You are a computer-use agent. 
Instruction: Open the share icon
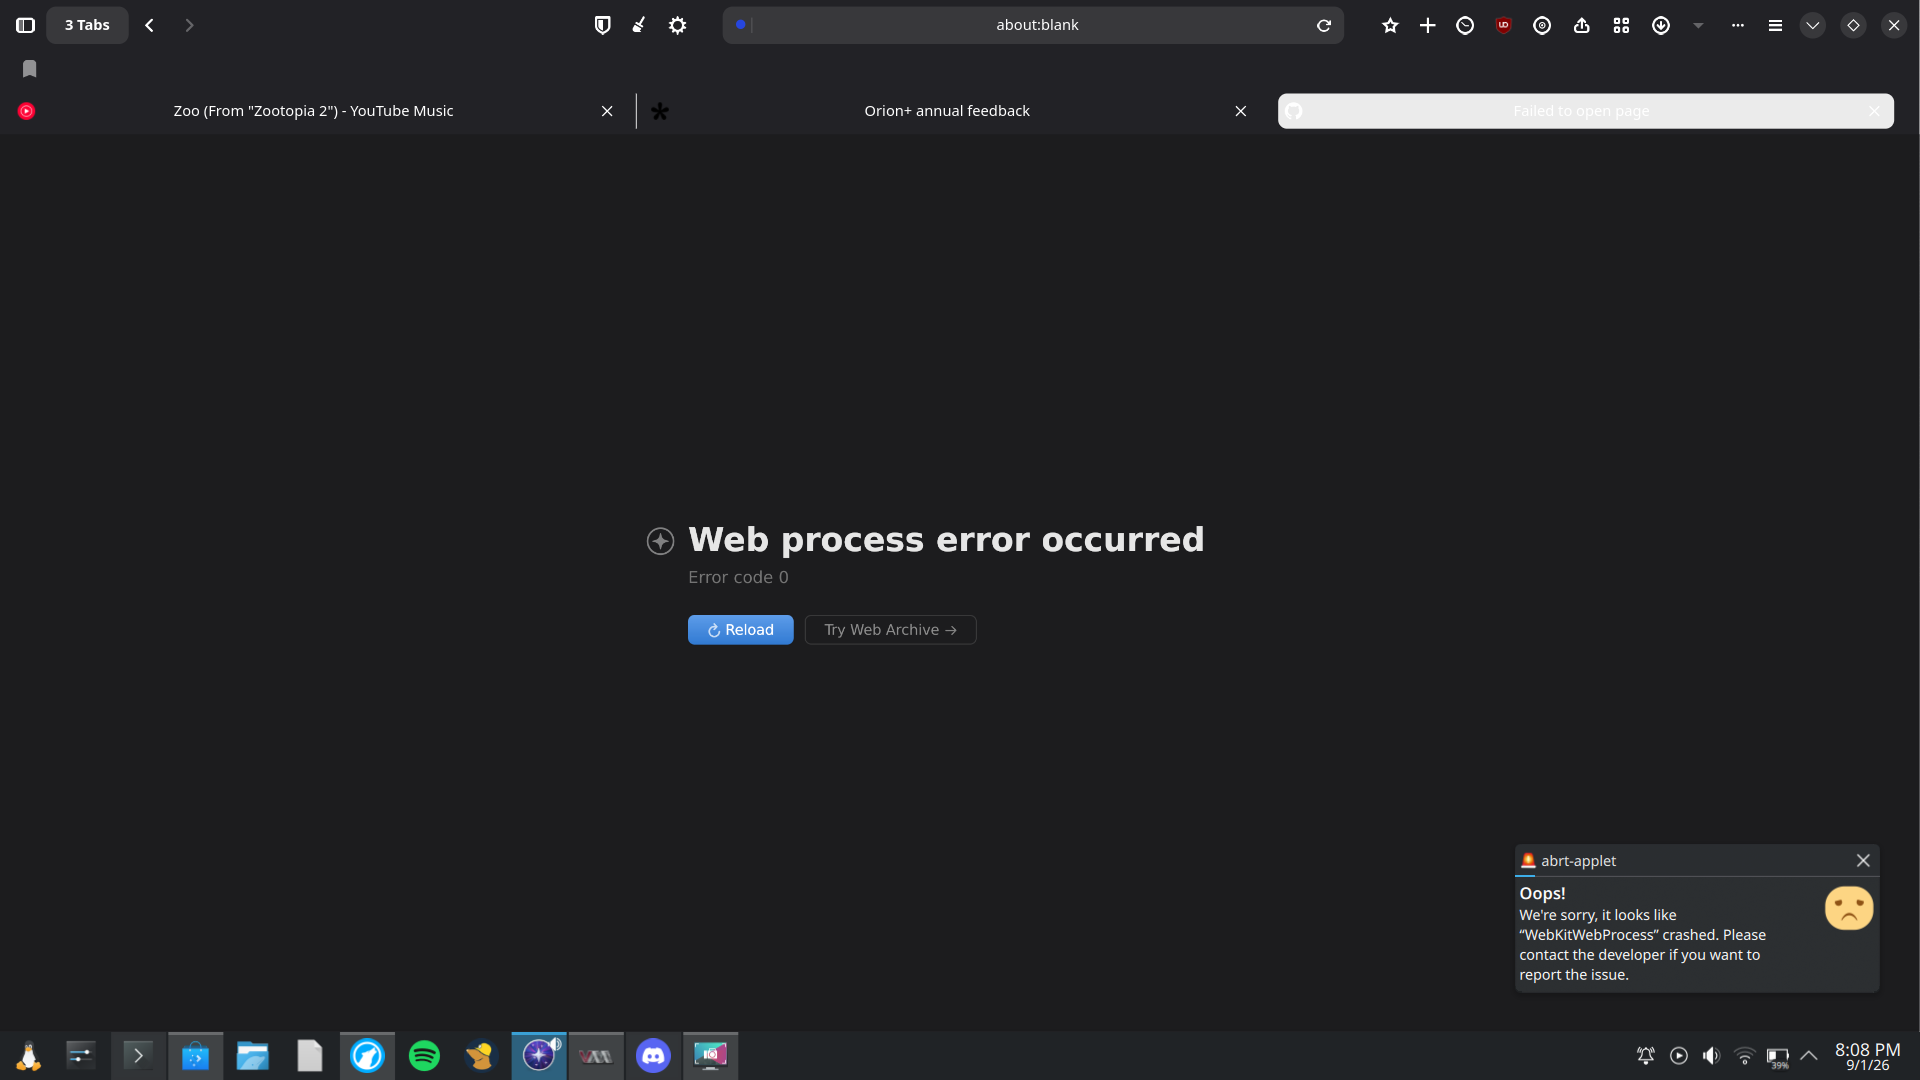[x=1581, y=25]
